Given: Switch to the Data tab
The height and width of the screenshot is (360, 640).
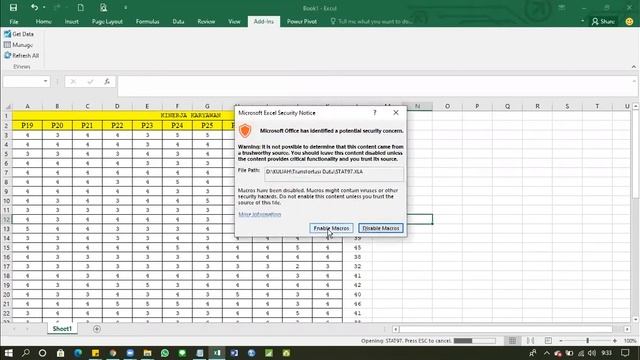Looking at the screenshot, I should coord(178,21).
